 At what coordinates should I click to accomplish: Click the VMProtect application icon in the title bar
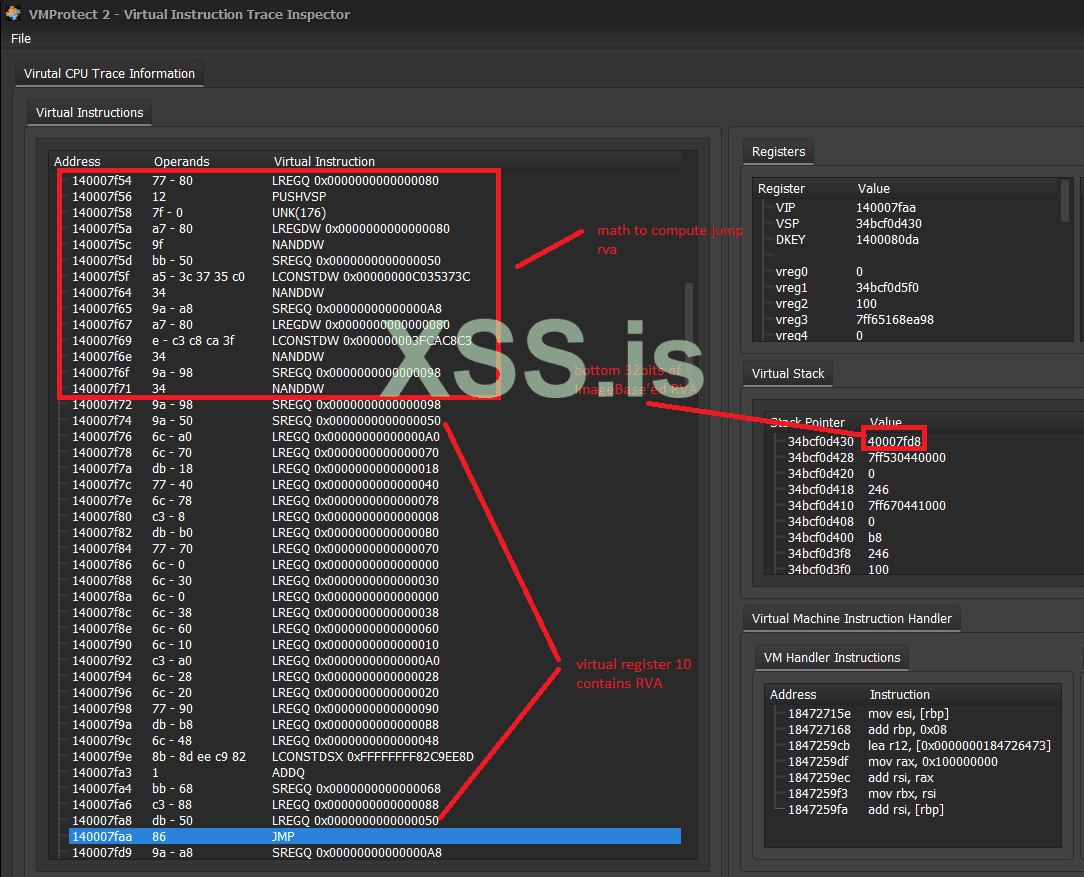tap(12, 13)
